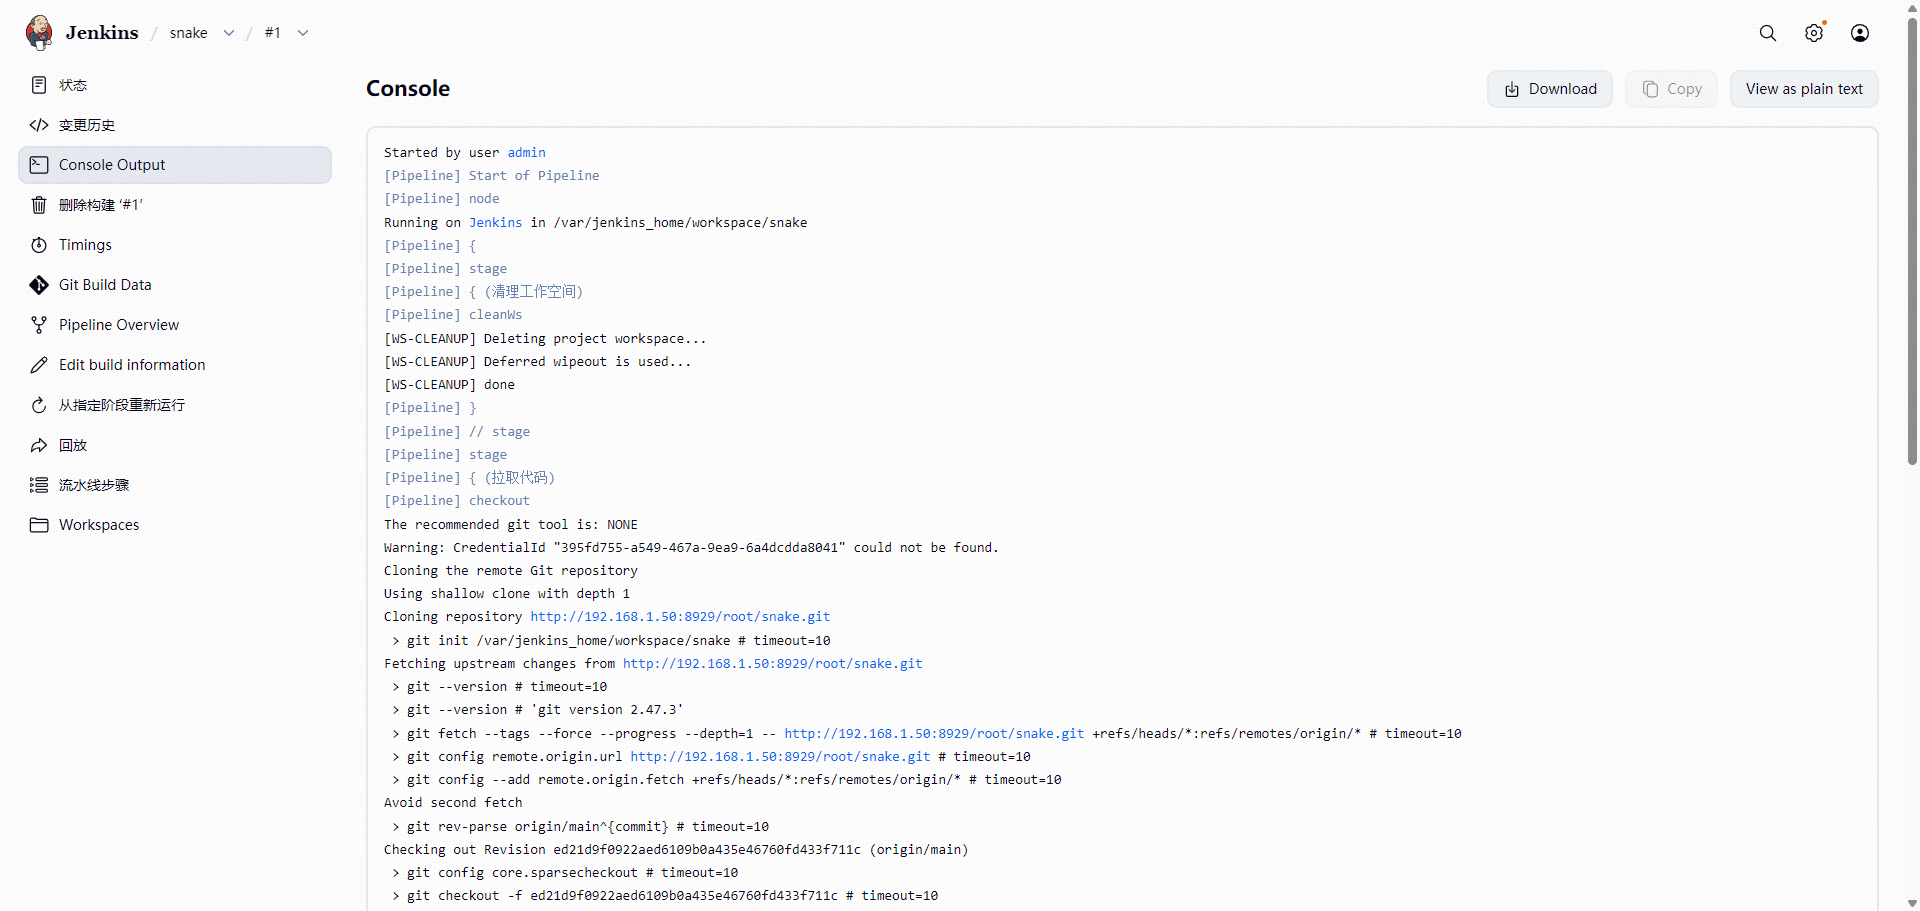
Task: Click the '[Pipeline] Start of Pipeline' line
Action: (492, 176)
